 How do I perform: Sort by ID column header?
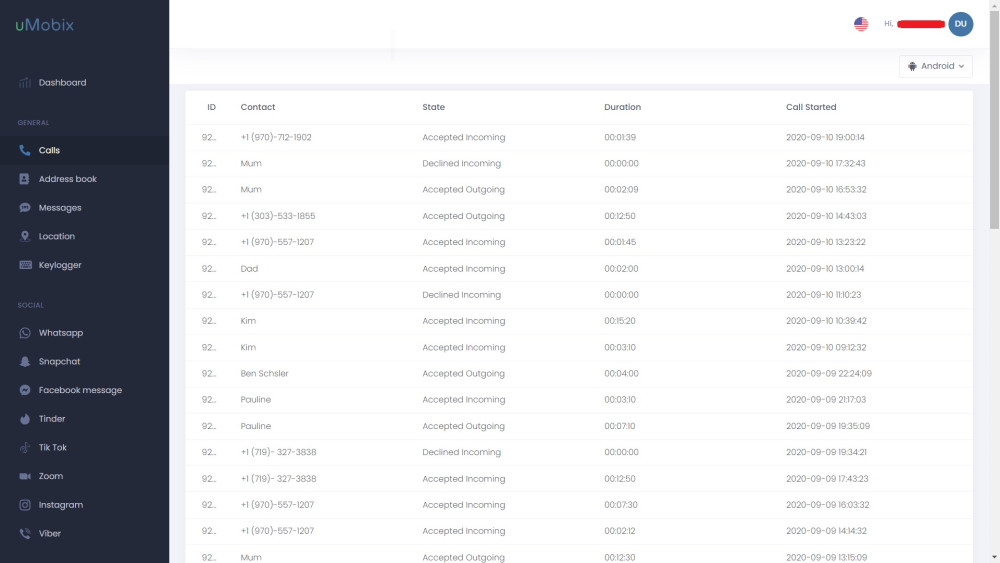point(211,107)
